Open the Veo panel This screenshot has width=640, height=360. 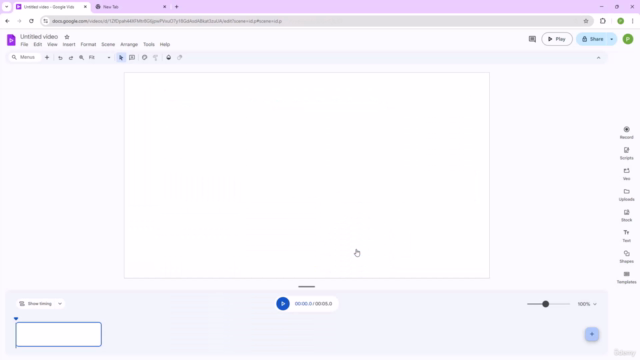tap(627, 174)
